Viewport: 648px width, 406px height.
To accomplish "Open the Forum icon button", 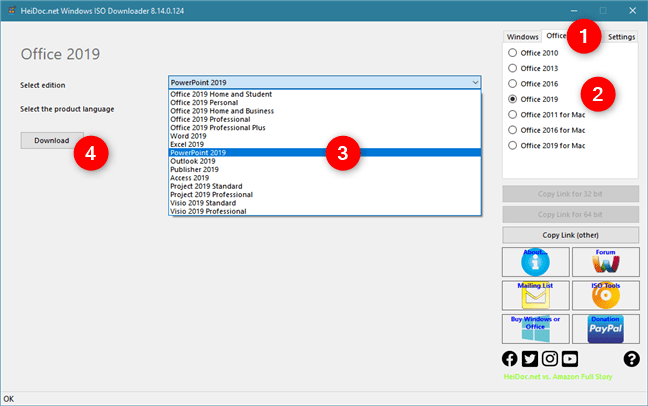I will click(x=605, y=262).
